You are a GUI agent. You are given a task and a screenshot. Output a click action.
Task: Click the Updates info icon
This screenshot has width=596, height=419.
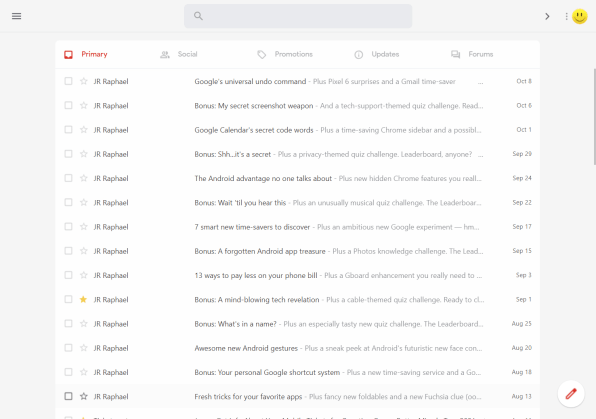pyautogui.click(x=358, y=55)
